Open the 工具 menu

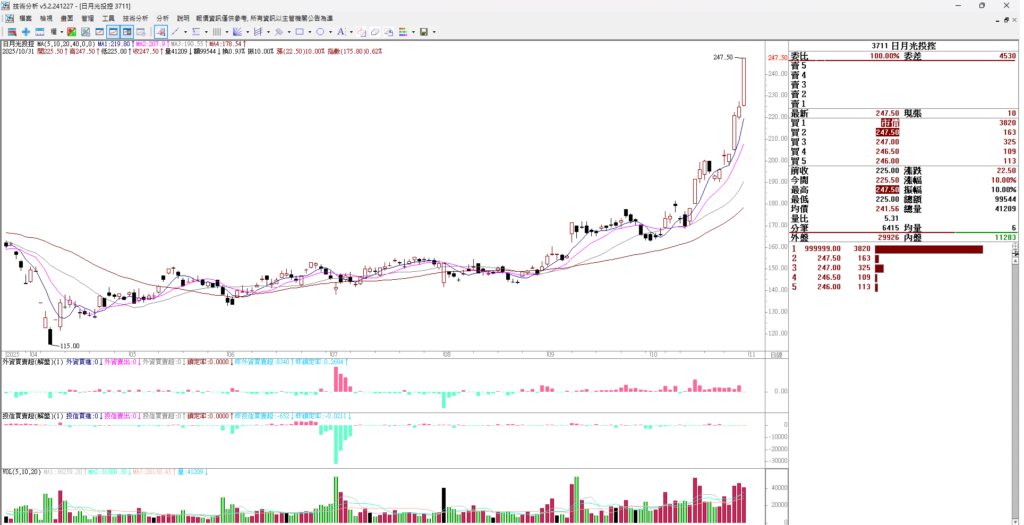tap(109, 18)
